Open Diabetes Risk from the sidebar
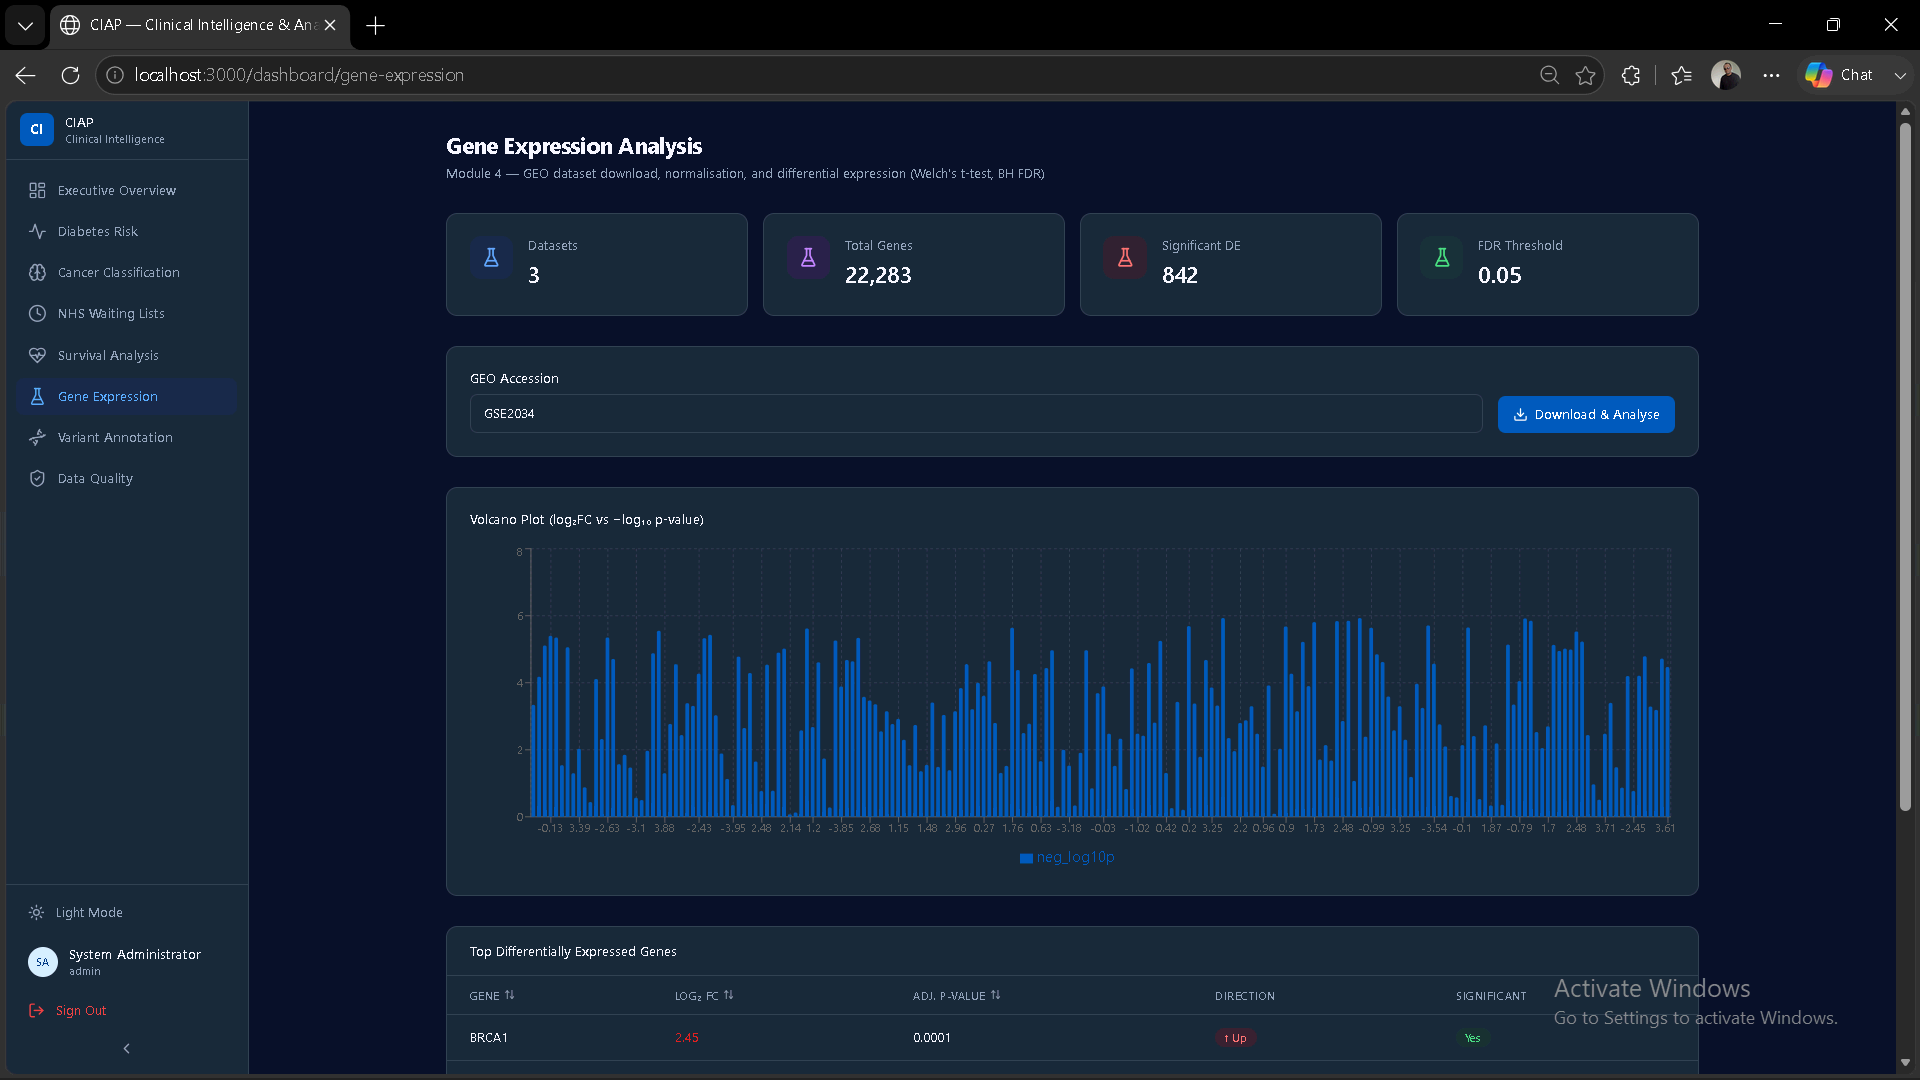The height and width of the screenshot is (1080, 1920). tap(126, 231)
